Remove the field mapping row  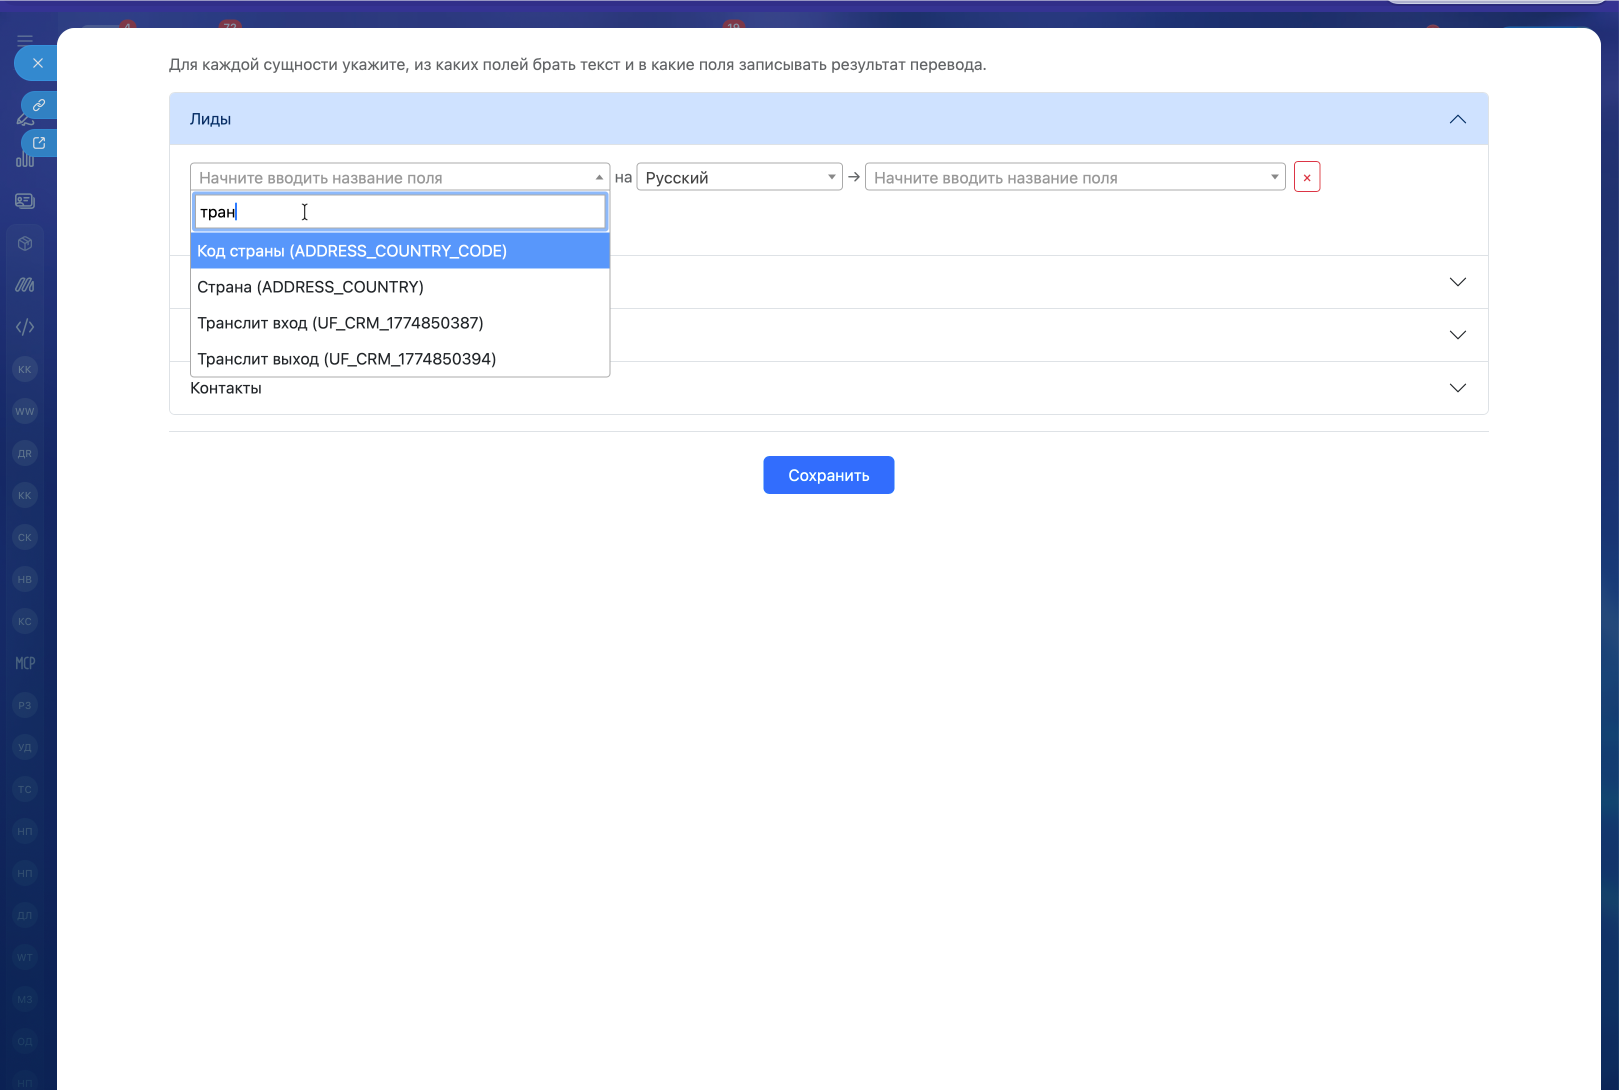click(x=1307, y=177)
